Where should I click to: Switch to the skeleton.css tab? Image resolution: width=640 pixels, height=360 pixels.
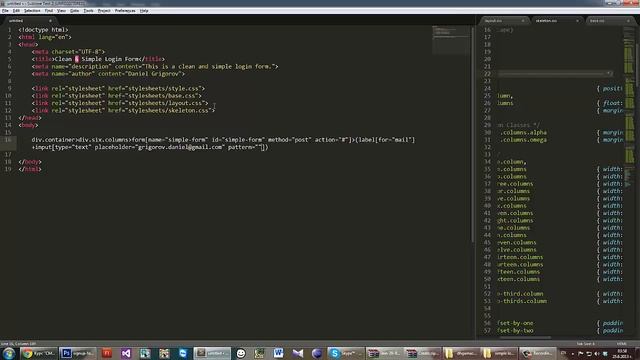pyautogui.click(x=557, y=20)
